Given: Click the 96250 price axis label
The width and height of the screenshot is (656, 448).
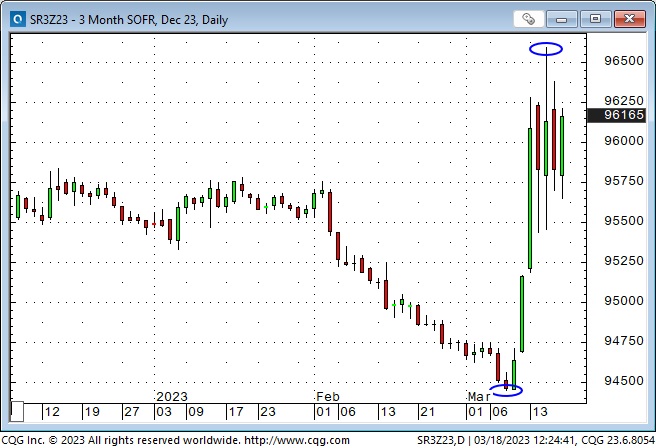Looking at the screenshot, I should point(624,100).
